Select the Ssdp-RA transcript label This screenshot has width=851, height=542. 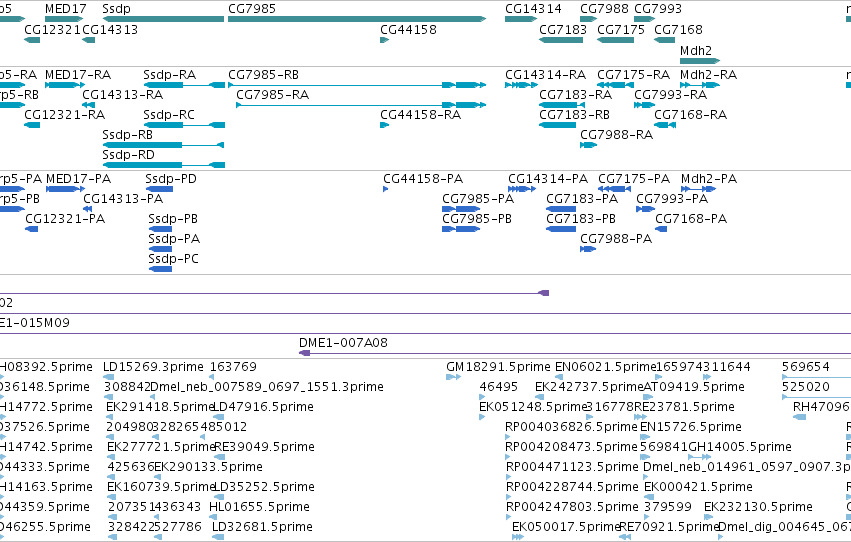click(169, 75)
